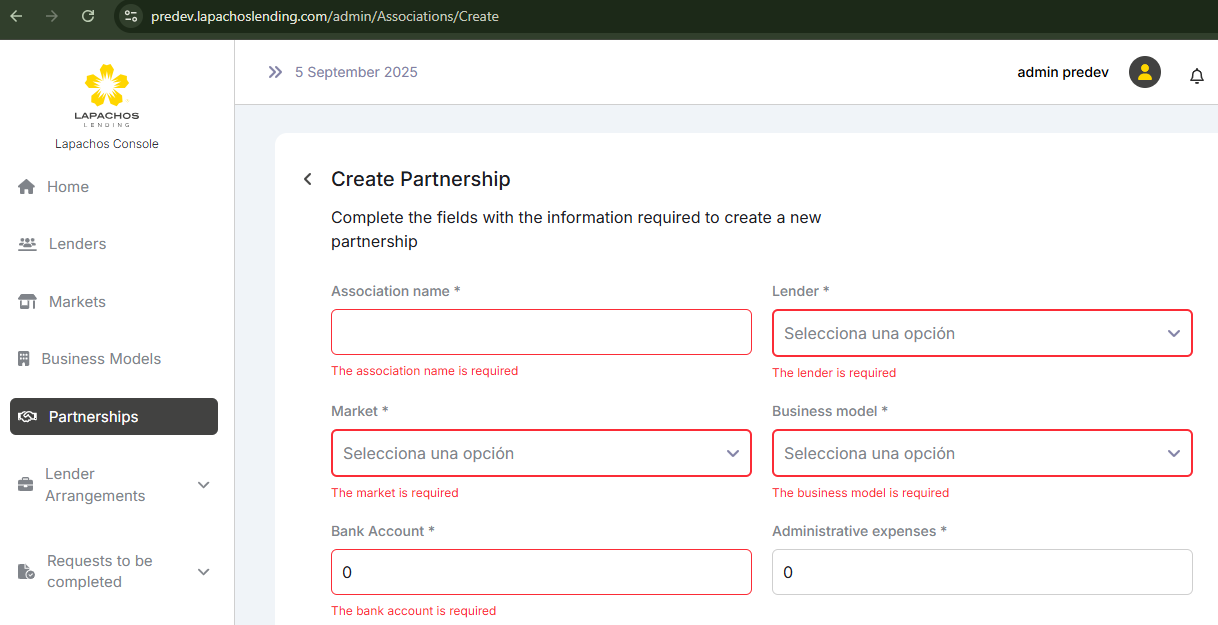Click the Business Models building icon

(x=24, y=359)
